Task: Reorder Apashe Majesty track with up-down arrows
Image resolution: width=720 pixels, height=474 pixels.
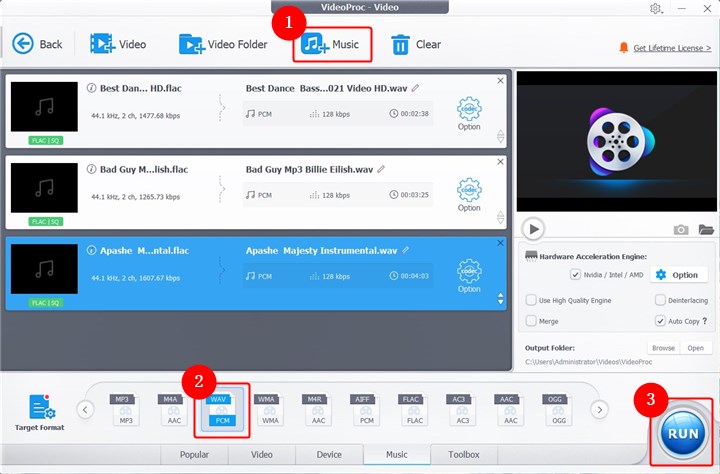Action: [501, 299]
